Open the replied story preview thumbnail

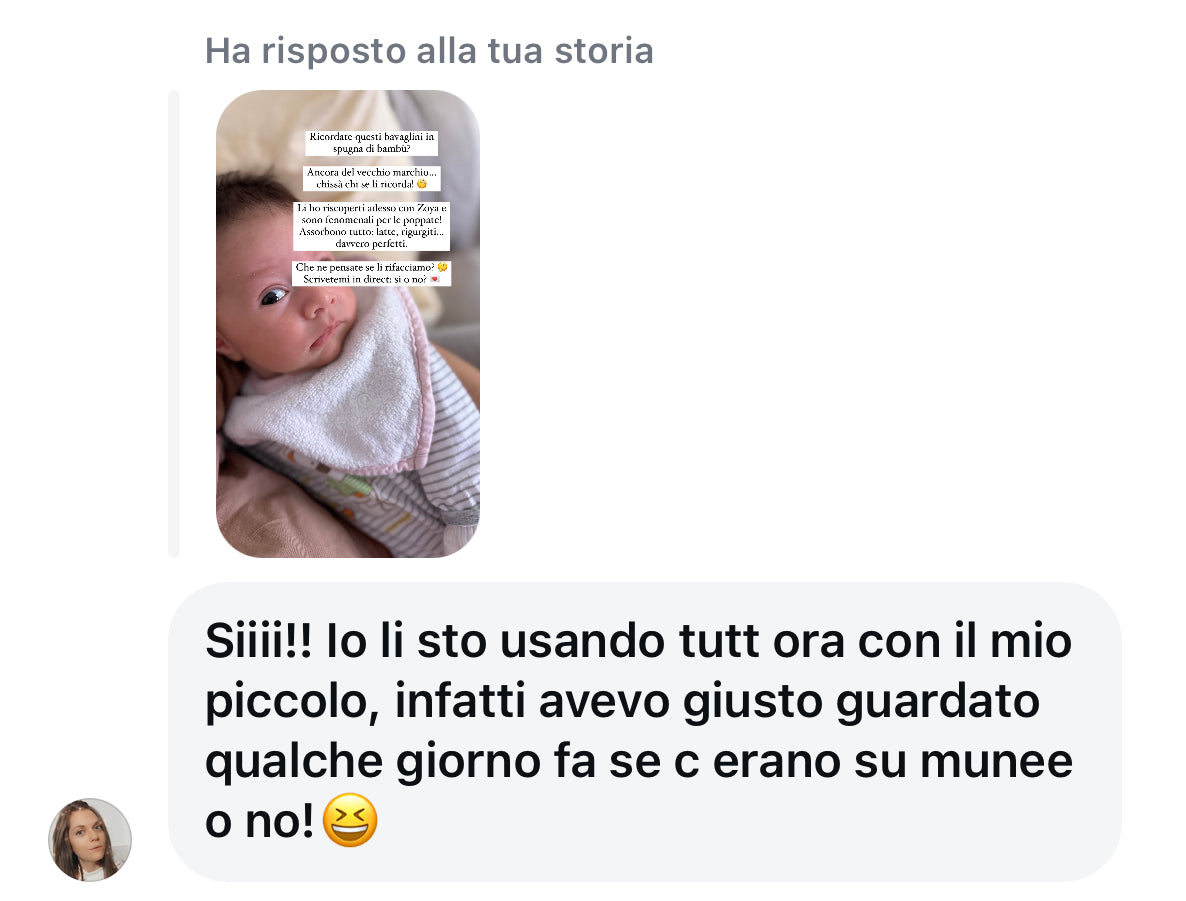[348, 324]
